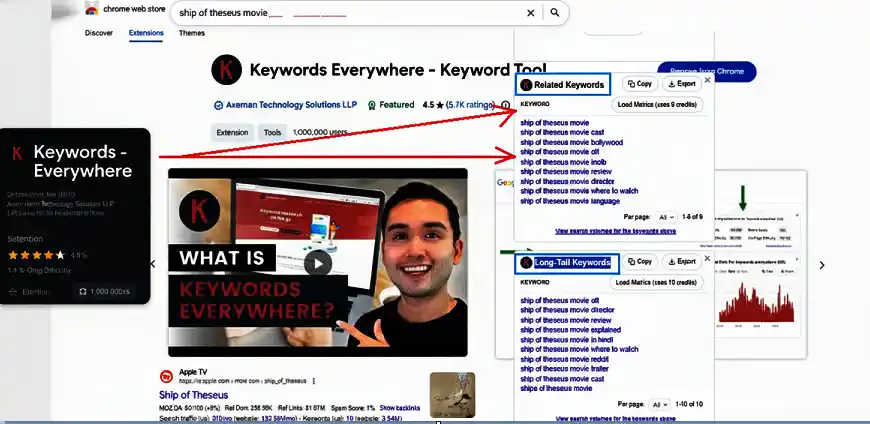Play the Keywords Everywhere video

pyautogui.click(x=317, y=263)
